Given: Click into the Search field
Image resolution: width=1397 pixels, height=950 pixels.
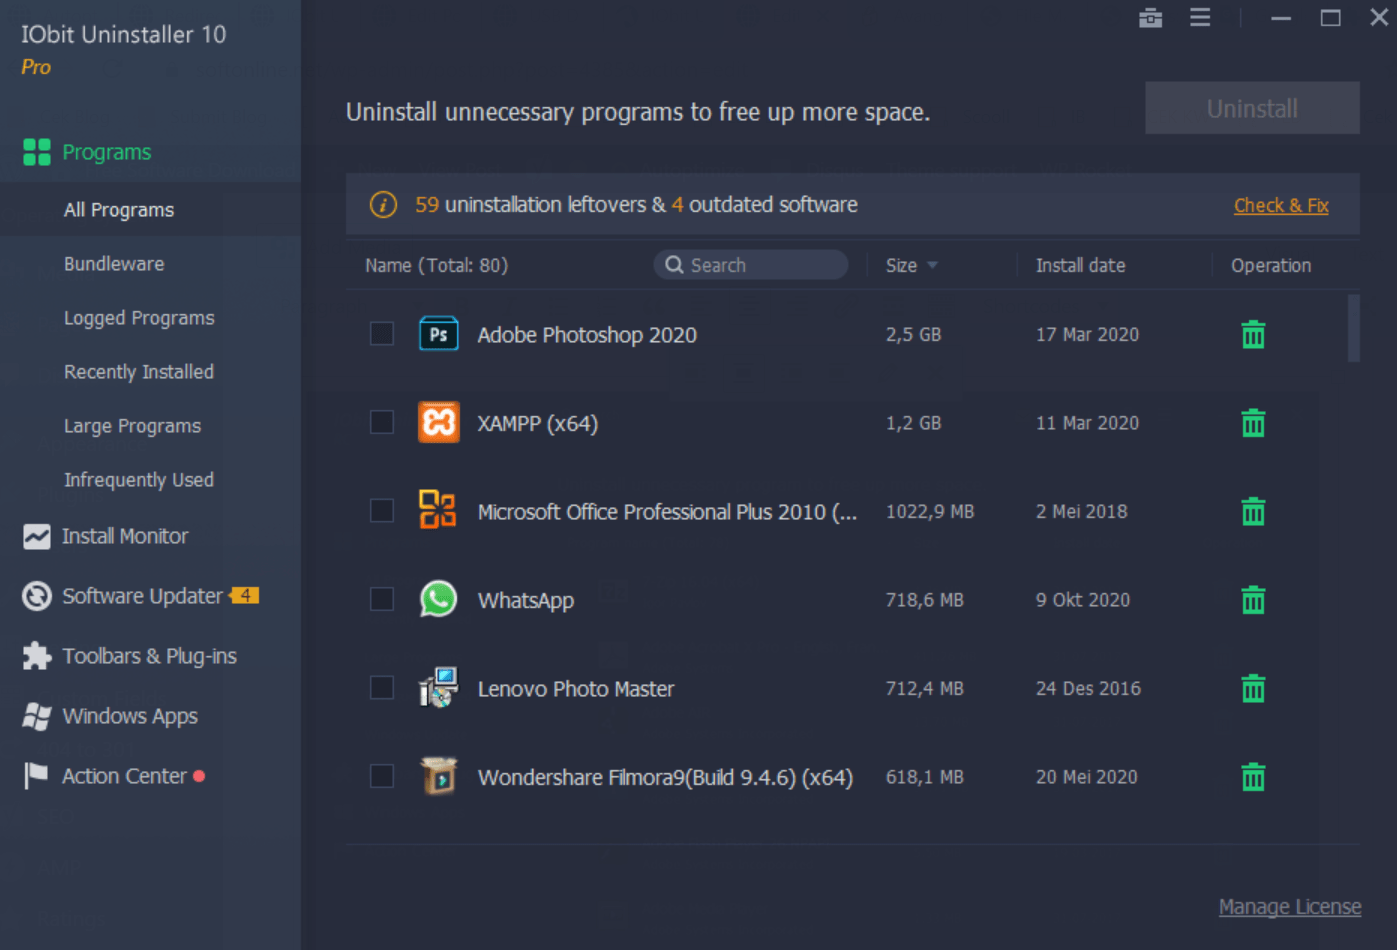Looking at the screenshot, I should [x=751, y=265].
